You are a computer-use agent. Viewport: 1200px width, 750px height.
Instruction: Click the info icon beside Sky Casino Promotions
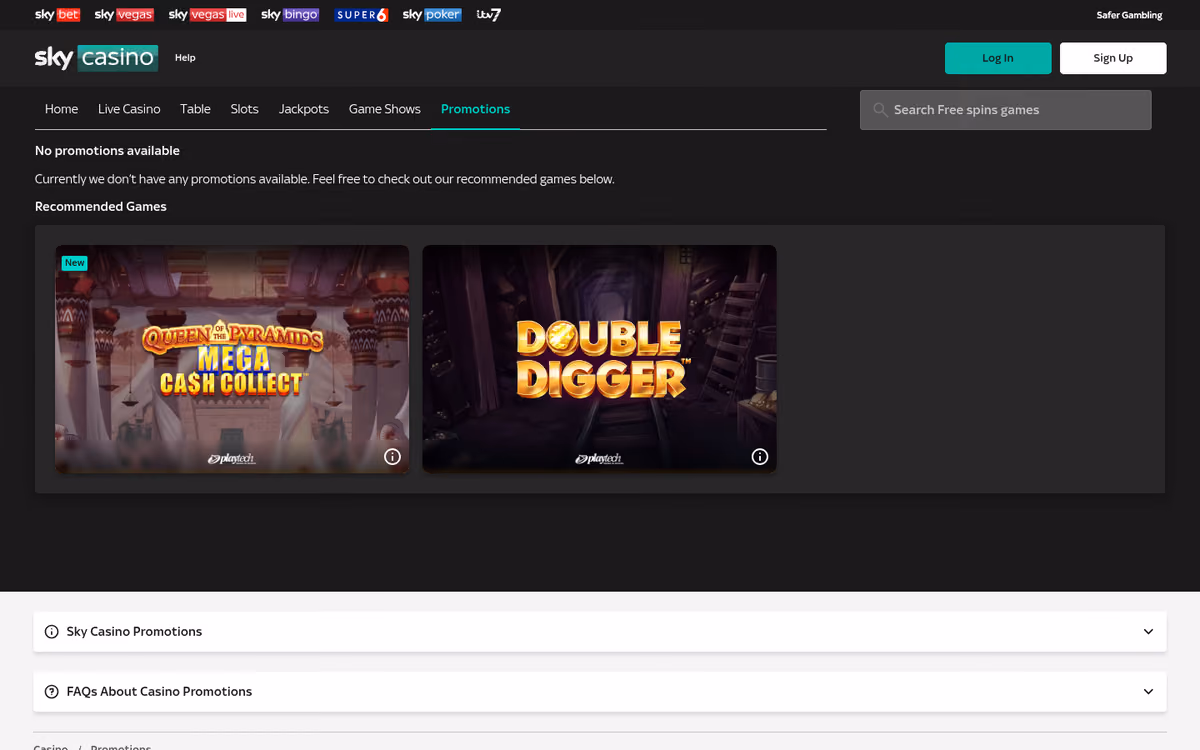click(52, 632)
